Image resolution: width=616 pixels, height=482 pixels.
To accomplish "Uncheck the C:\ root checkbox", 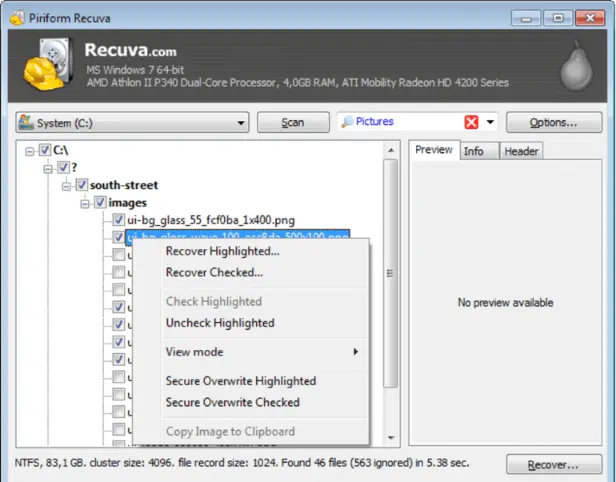I will pos(45,150).
